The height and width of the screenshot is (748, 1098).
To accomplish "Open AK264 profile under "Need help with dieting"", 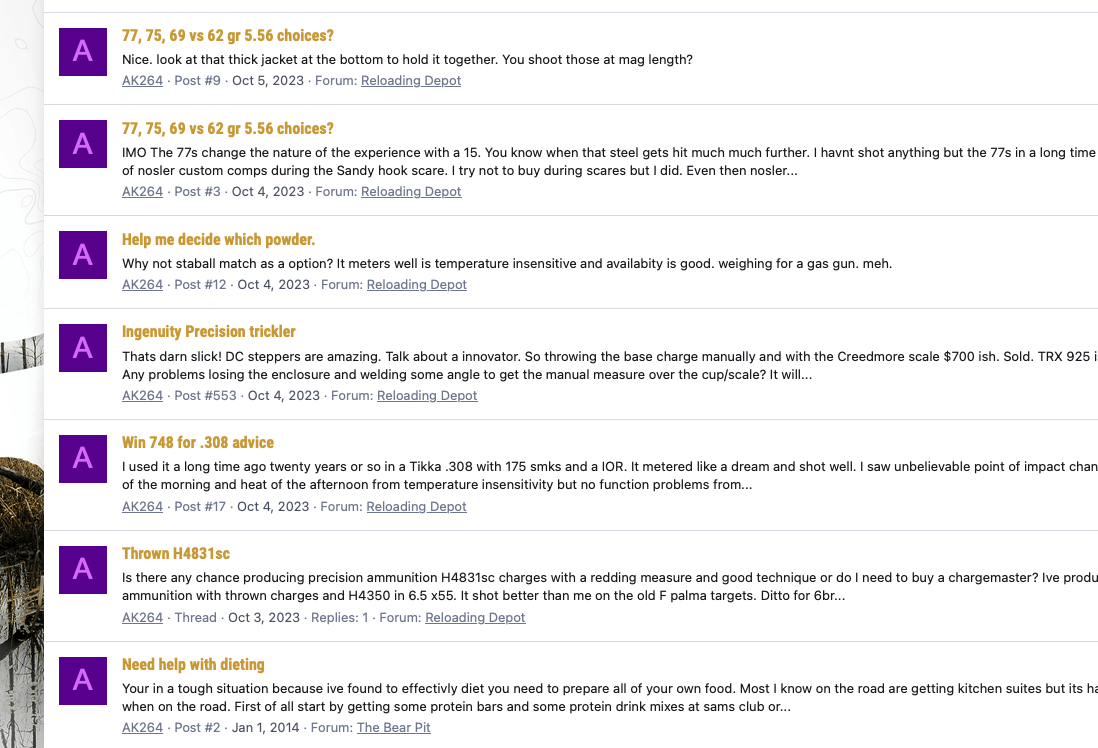I will (x=142, y=727).
